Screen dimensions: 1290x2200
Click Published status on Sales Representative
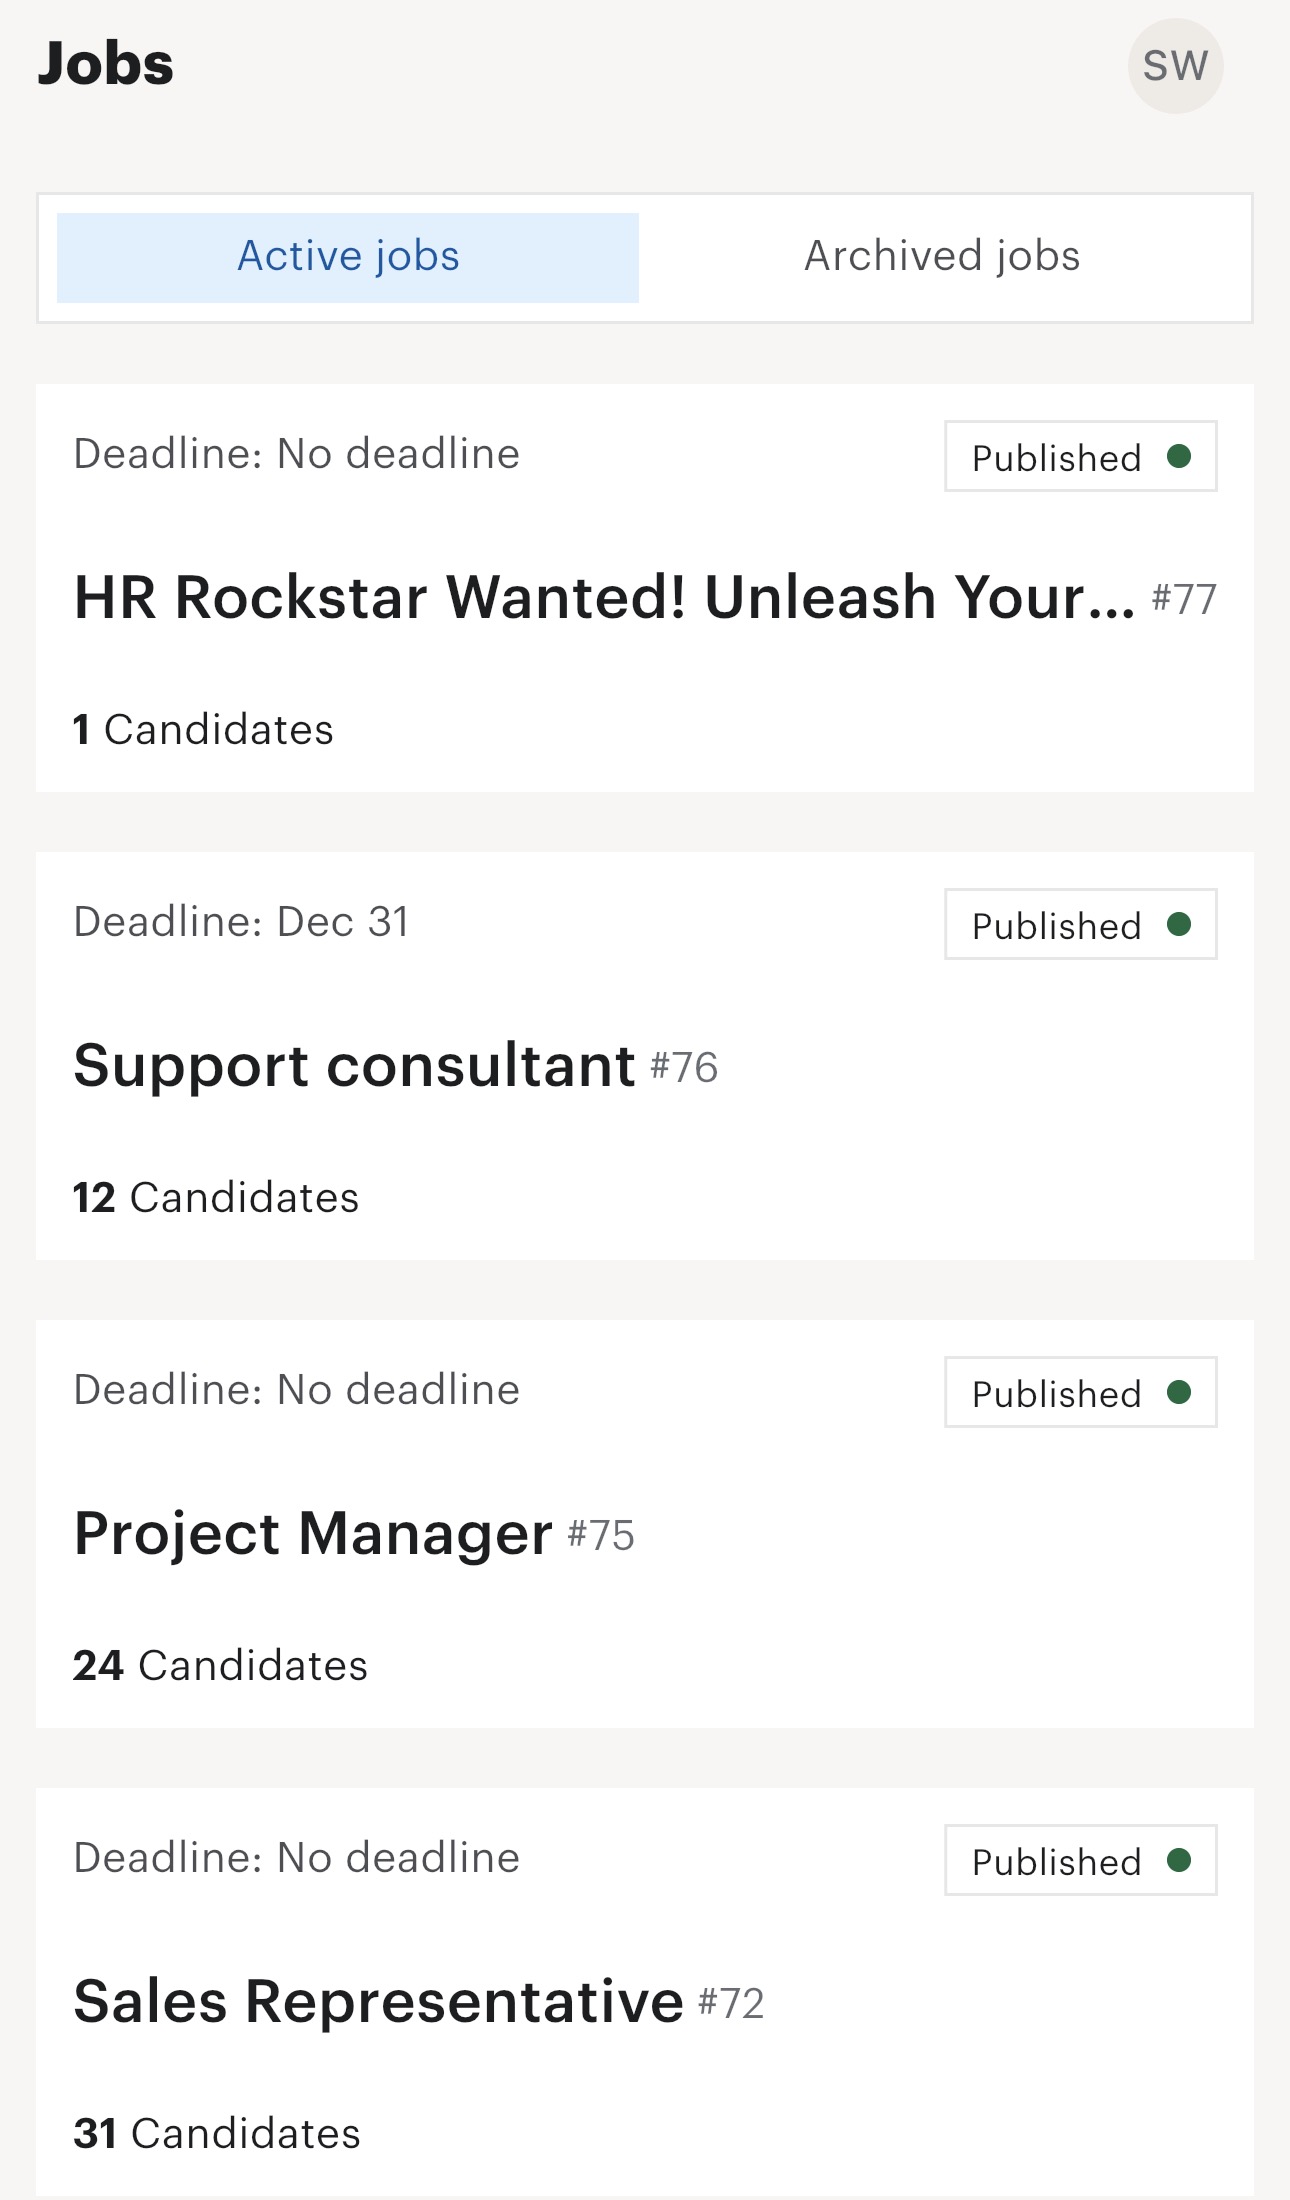tap(1081, 1861)
